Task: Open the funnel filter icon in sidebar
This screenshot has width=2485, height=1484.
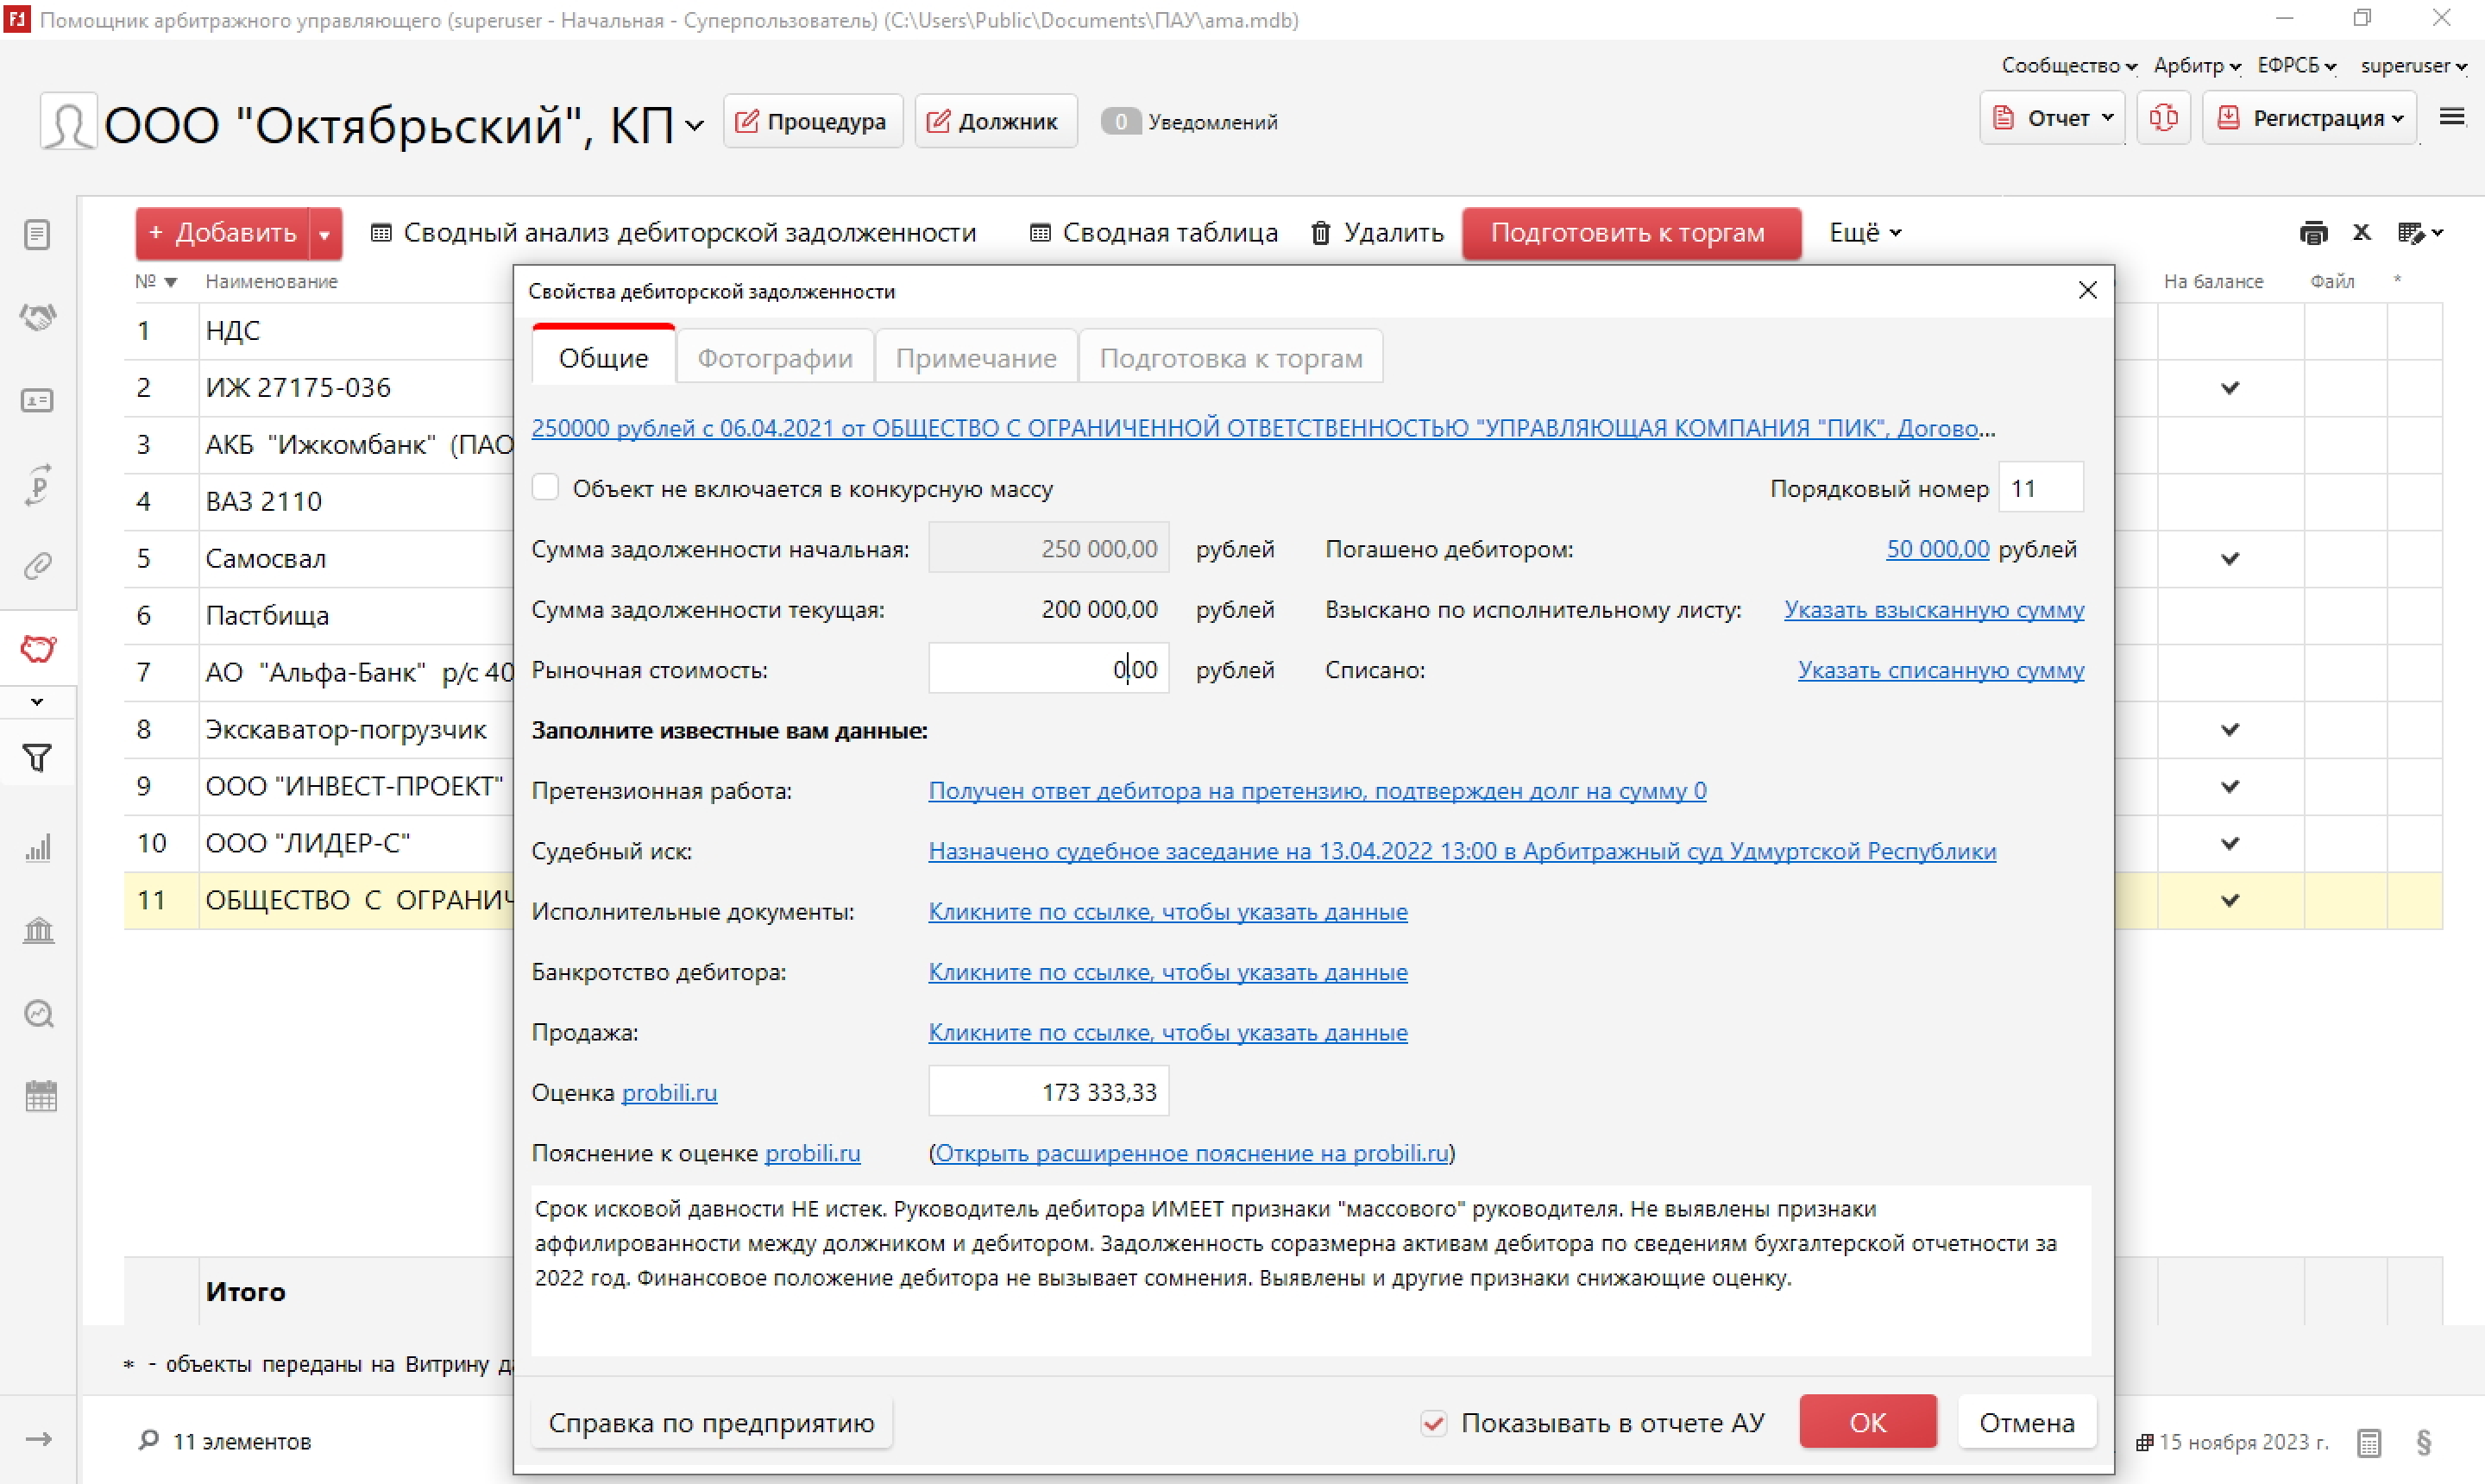Action: (37, 758)
